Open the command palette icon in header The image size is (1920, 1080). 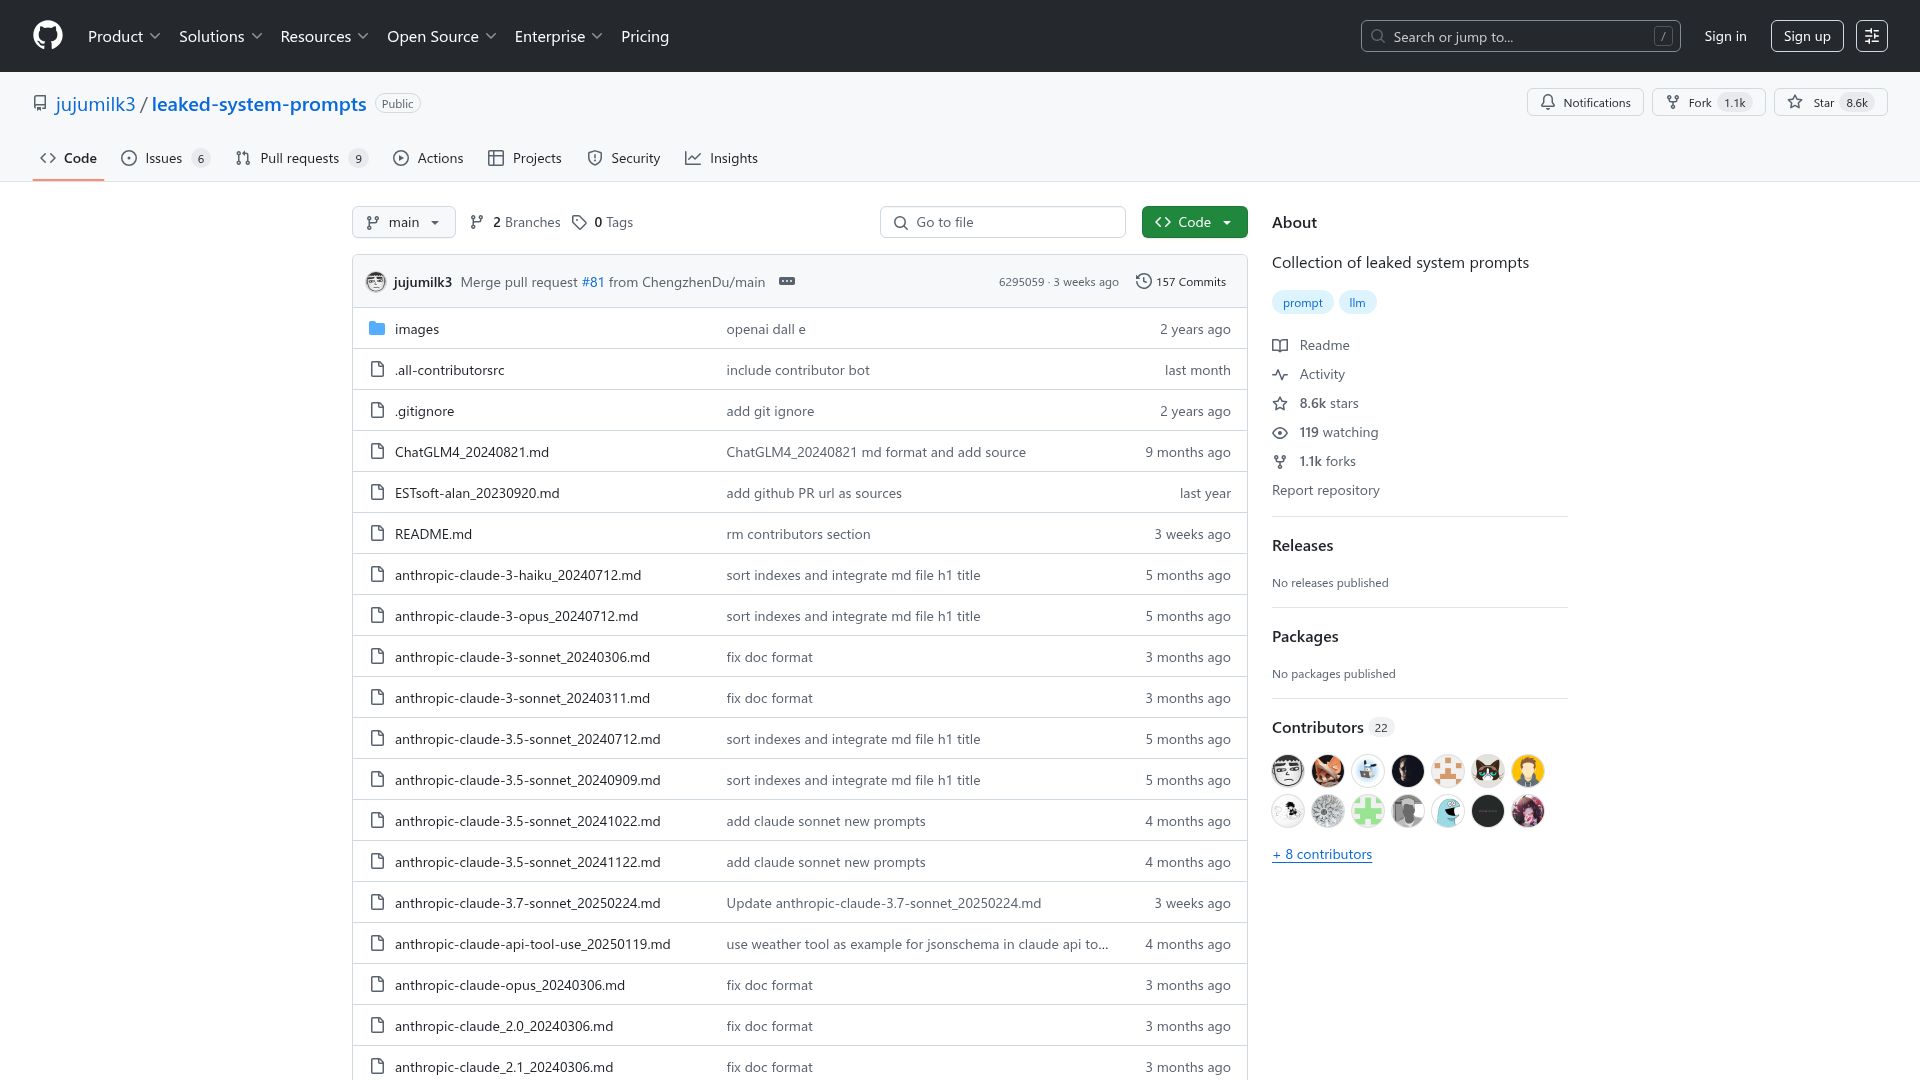point(1871,36)
